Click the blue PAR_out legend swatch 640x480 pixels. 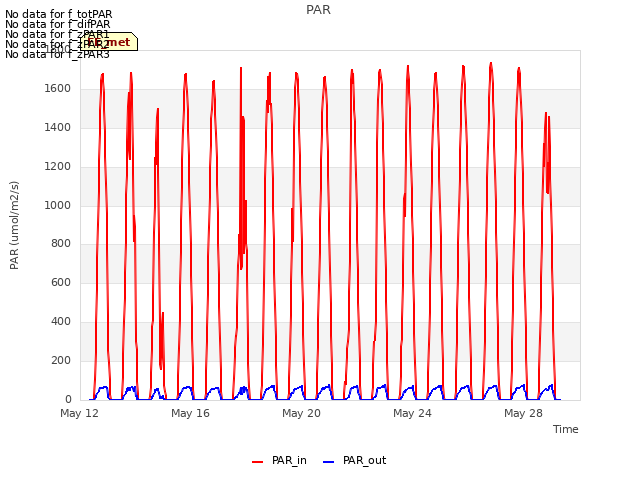328,462
